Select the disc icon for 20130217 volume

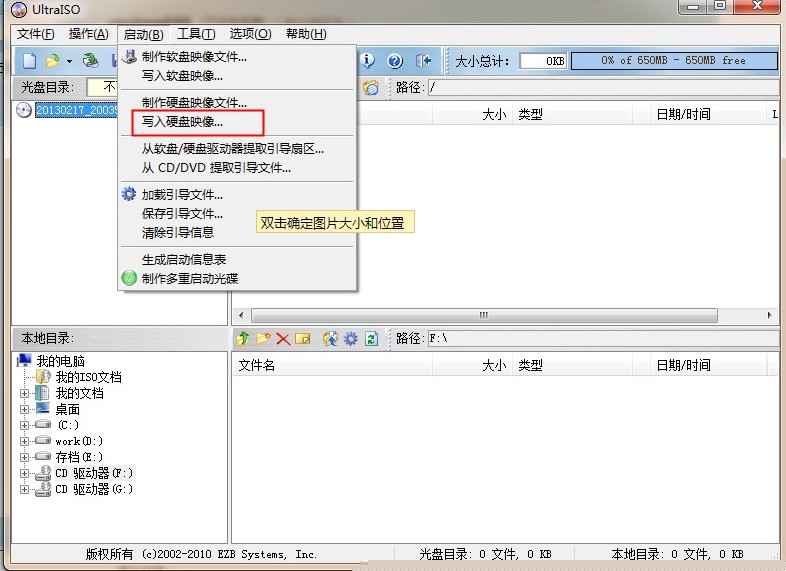[24, 110]
